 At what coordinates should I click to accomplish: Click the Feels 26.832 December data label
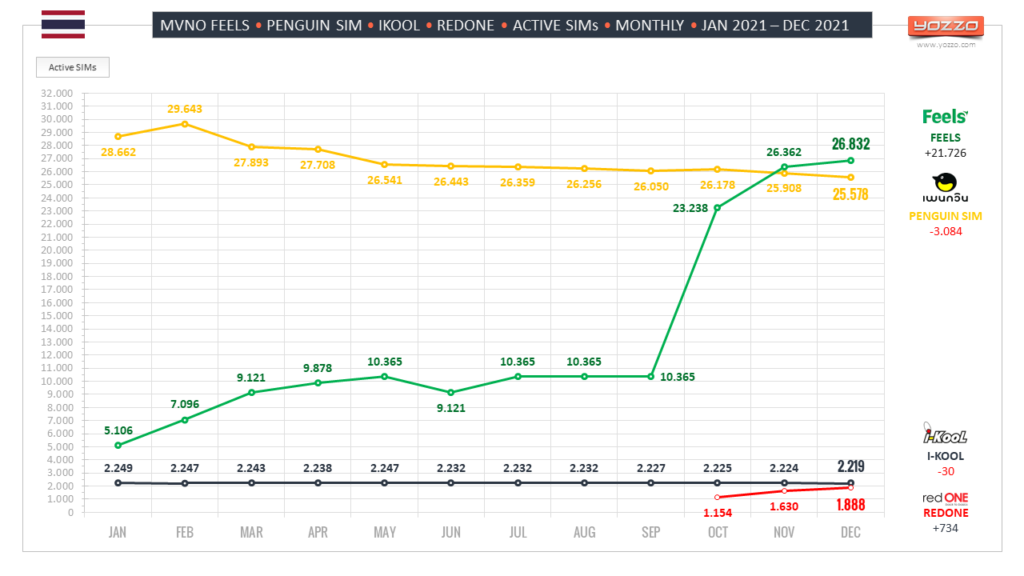point(850,144)
